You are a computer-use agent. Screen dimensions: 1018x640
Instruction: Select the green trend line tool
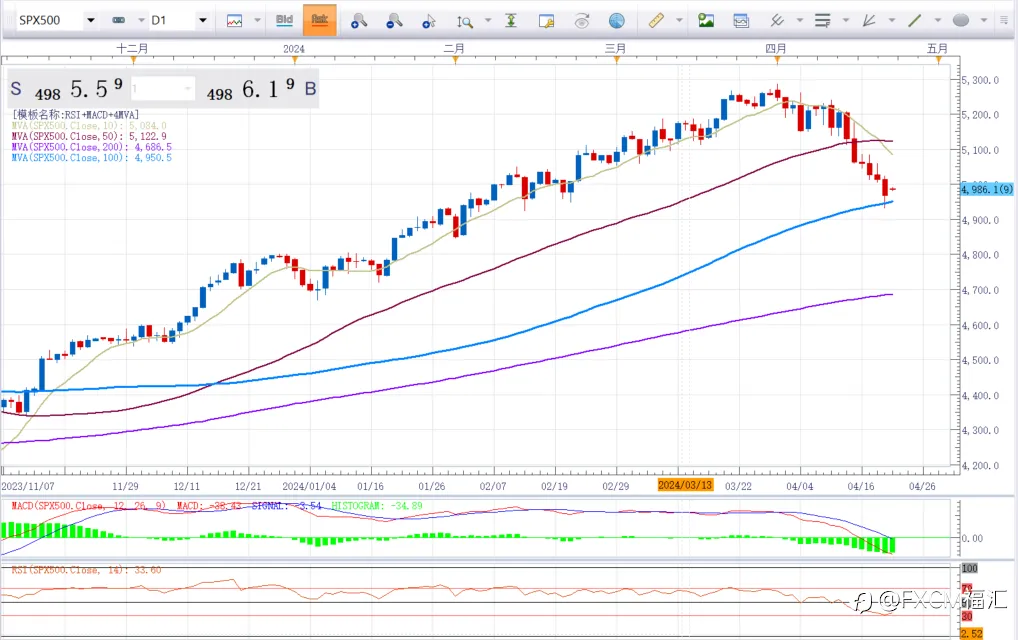pyautogui.click(x=915, y=21)
